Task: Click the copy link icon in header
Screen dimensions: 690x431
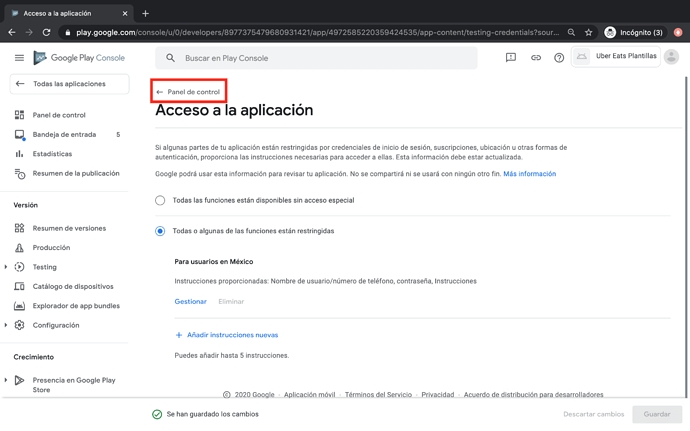Action: click(x=535, y=58)
